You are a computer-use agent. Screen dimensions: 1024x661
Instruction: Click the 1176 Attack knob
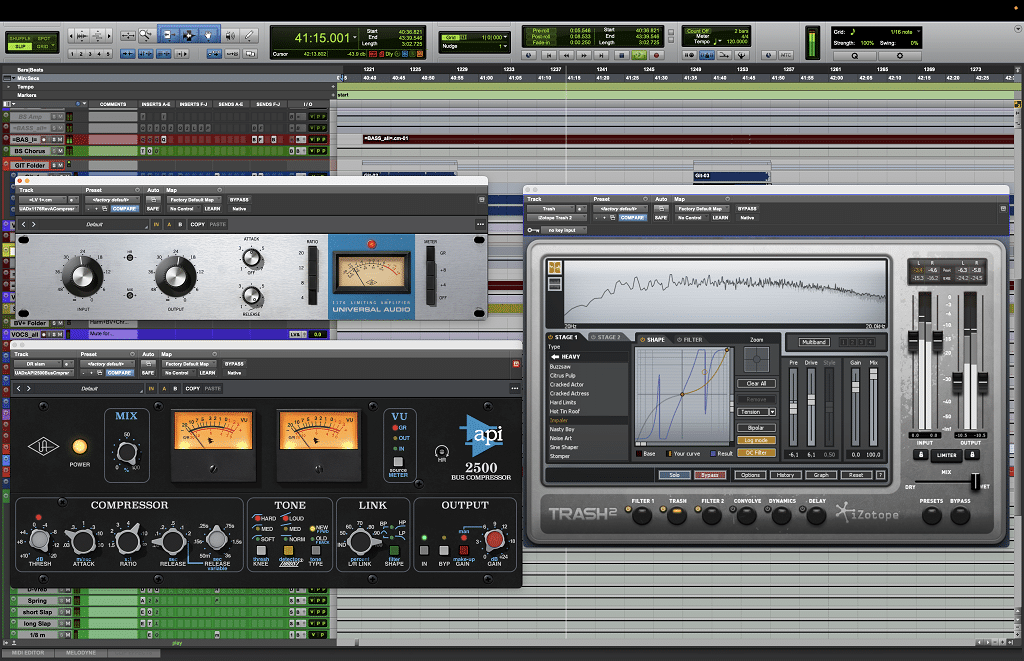253,259
